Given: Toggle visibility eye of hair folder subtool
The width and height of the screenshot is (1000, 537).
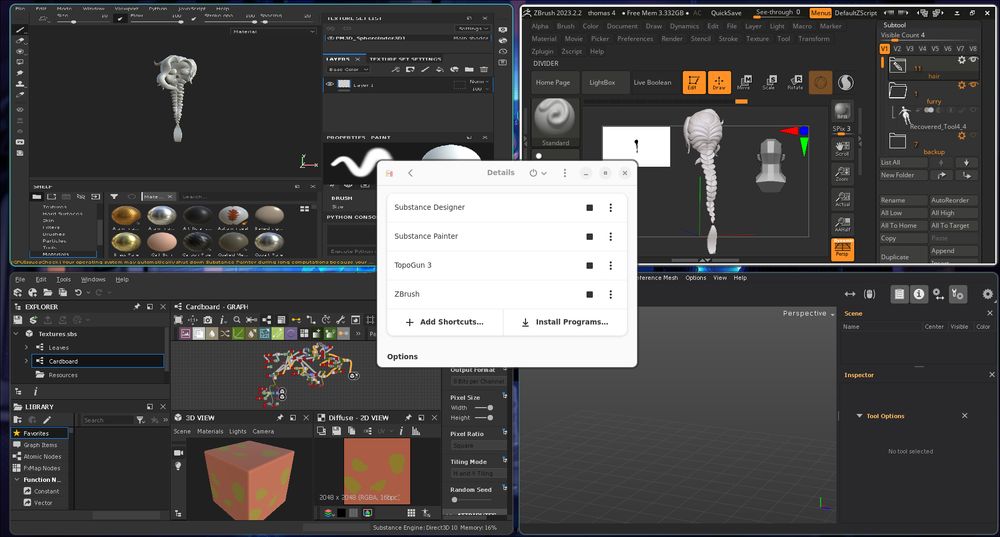Looking at the screenshot, I should [x=973, y=60].
